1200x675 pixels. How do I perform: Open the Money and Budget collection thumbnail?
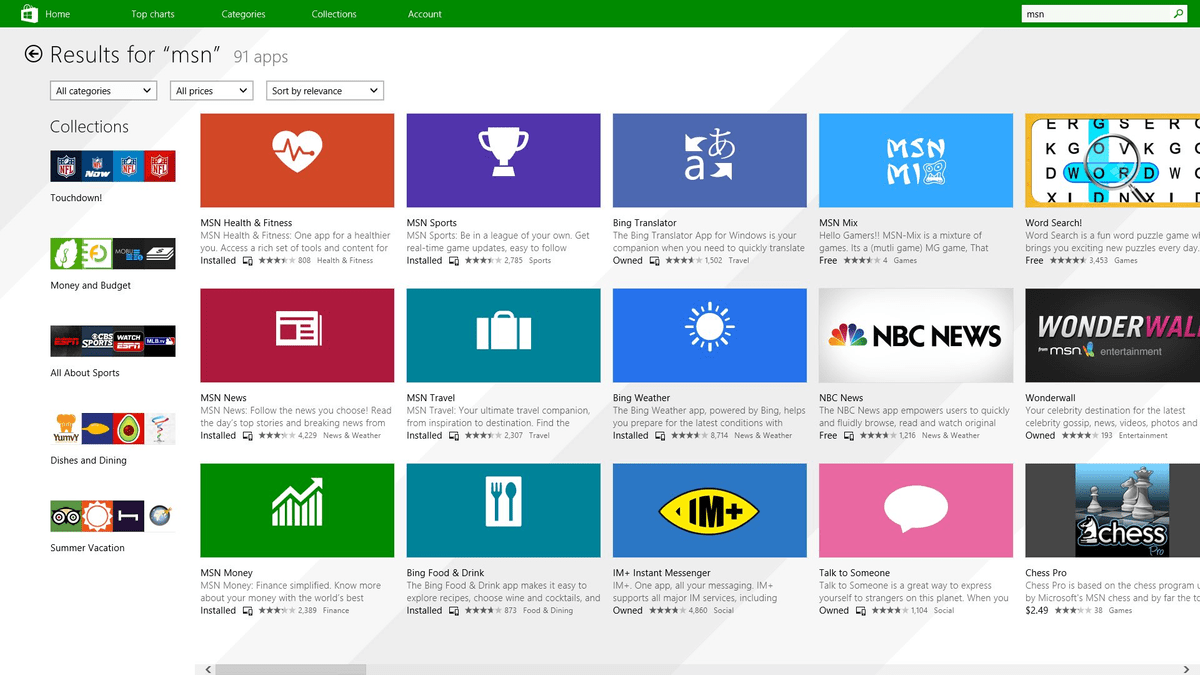113,254
